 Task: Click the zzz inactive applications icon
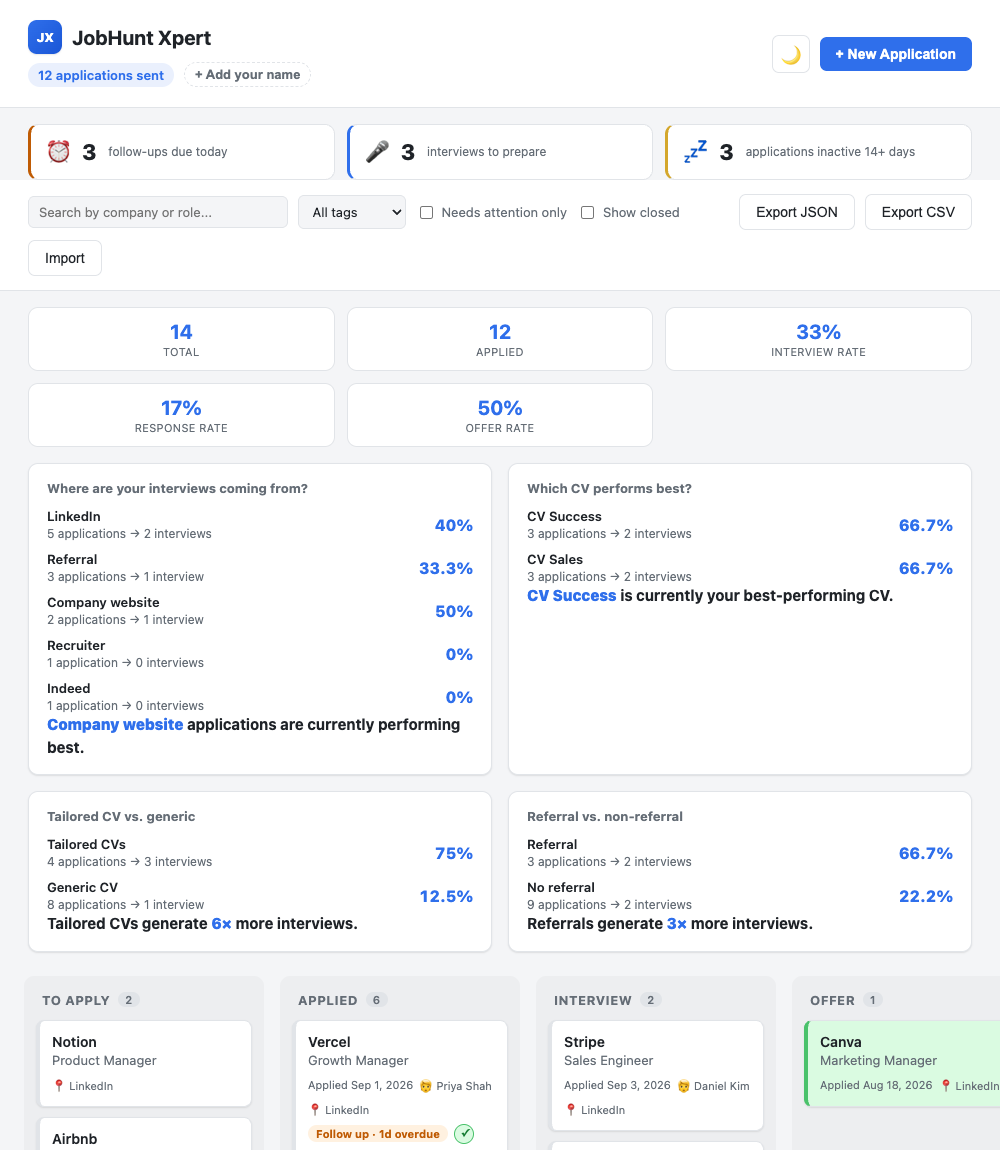pos(696,152)
